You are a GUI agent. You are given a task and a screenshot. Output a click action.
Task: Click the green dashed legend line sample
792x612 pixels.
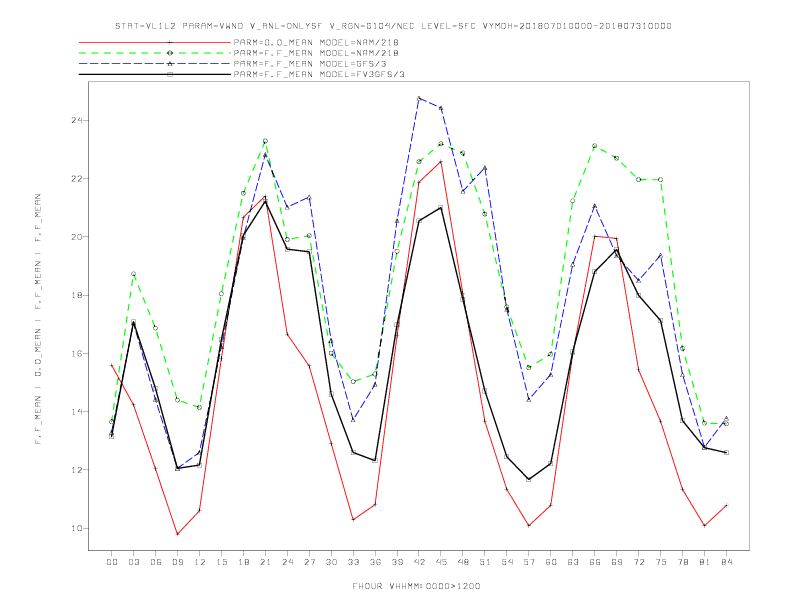(x=155, y=53)
